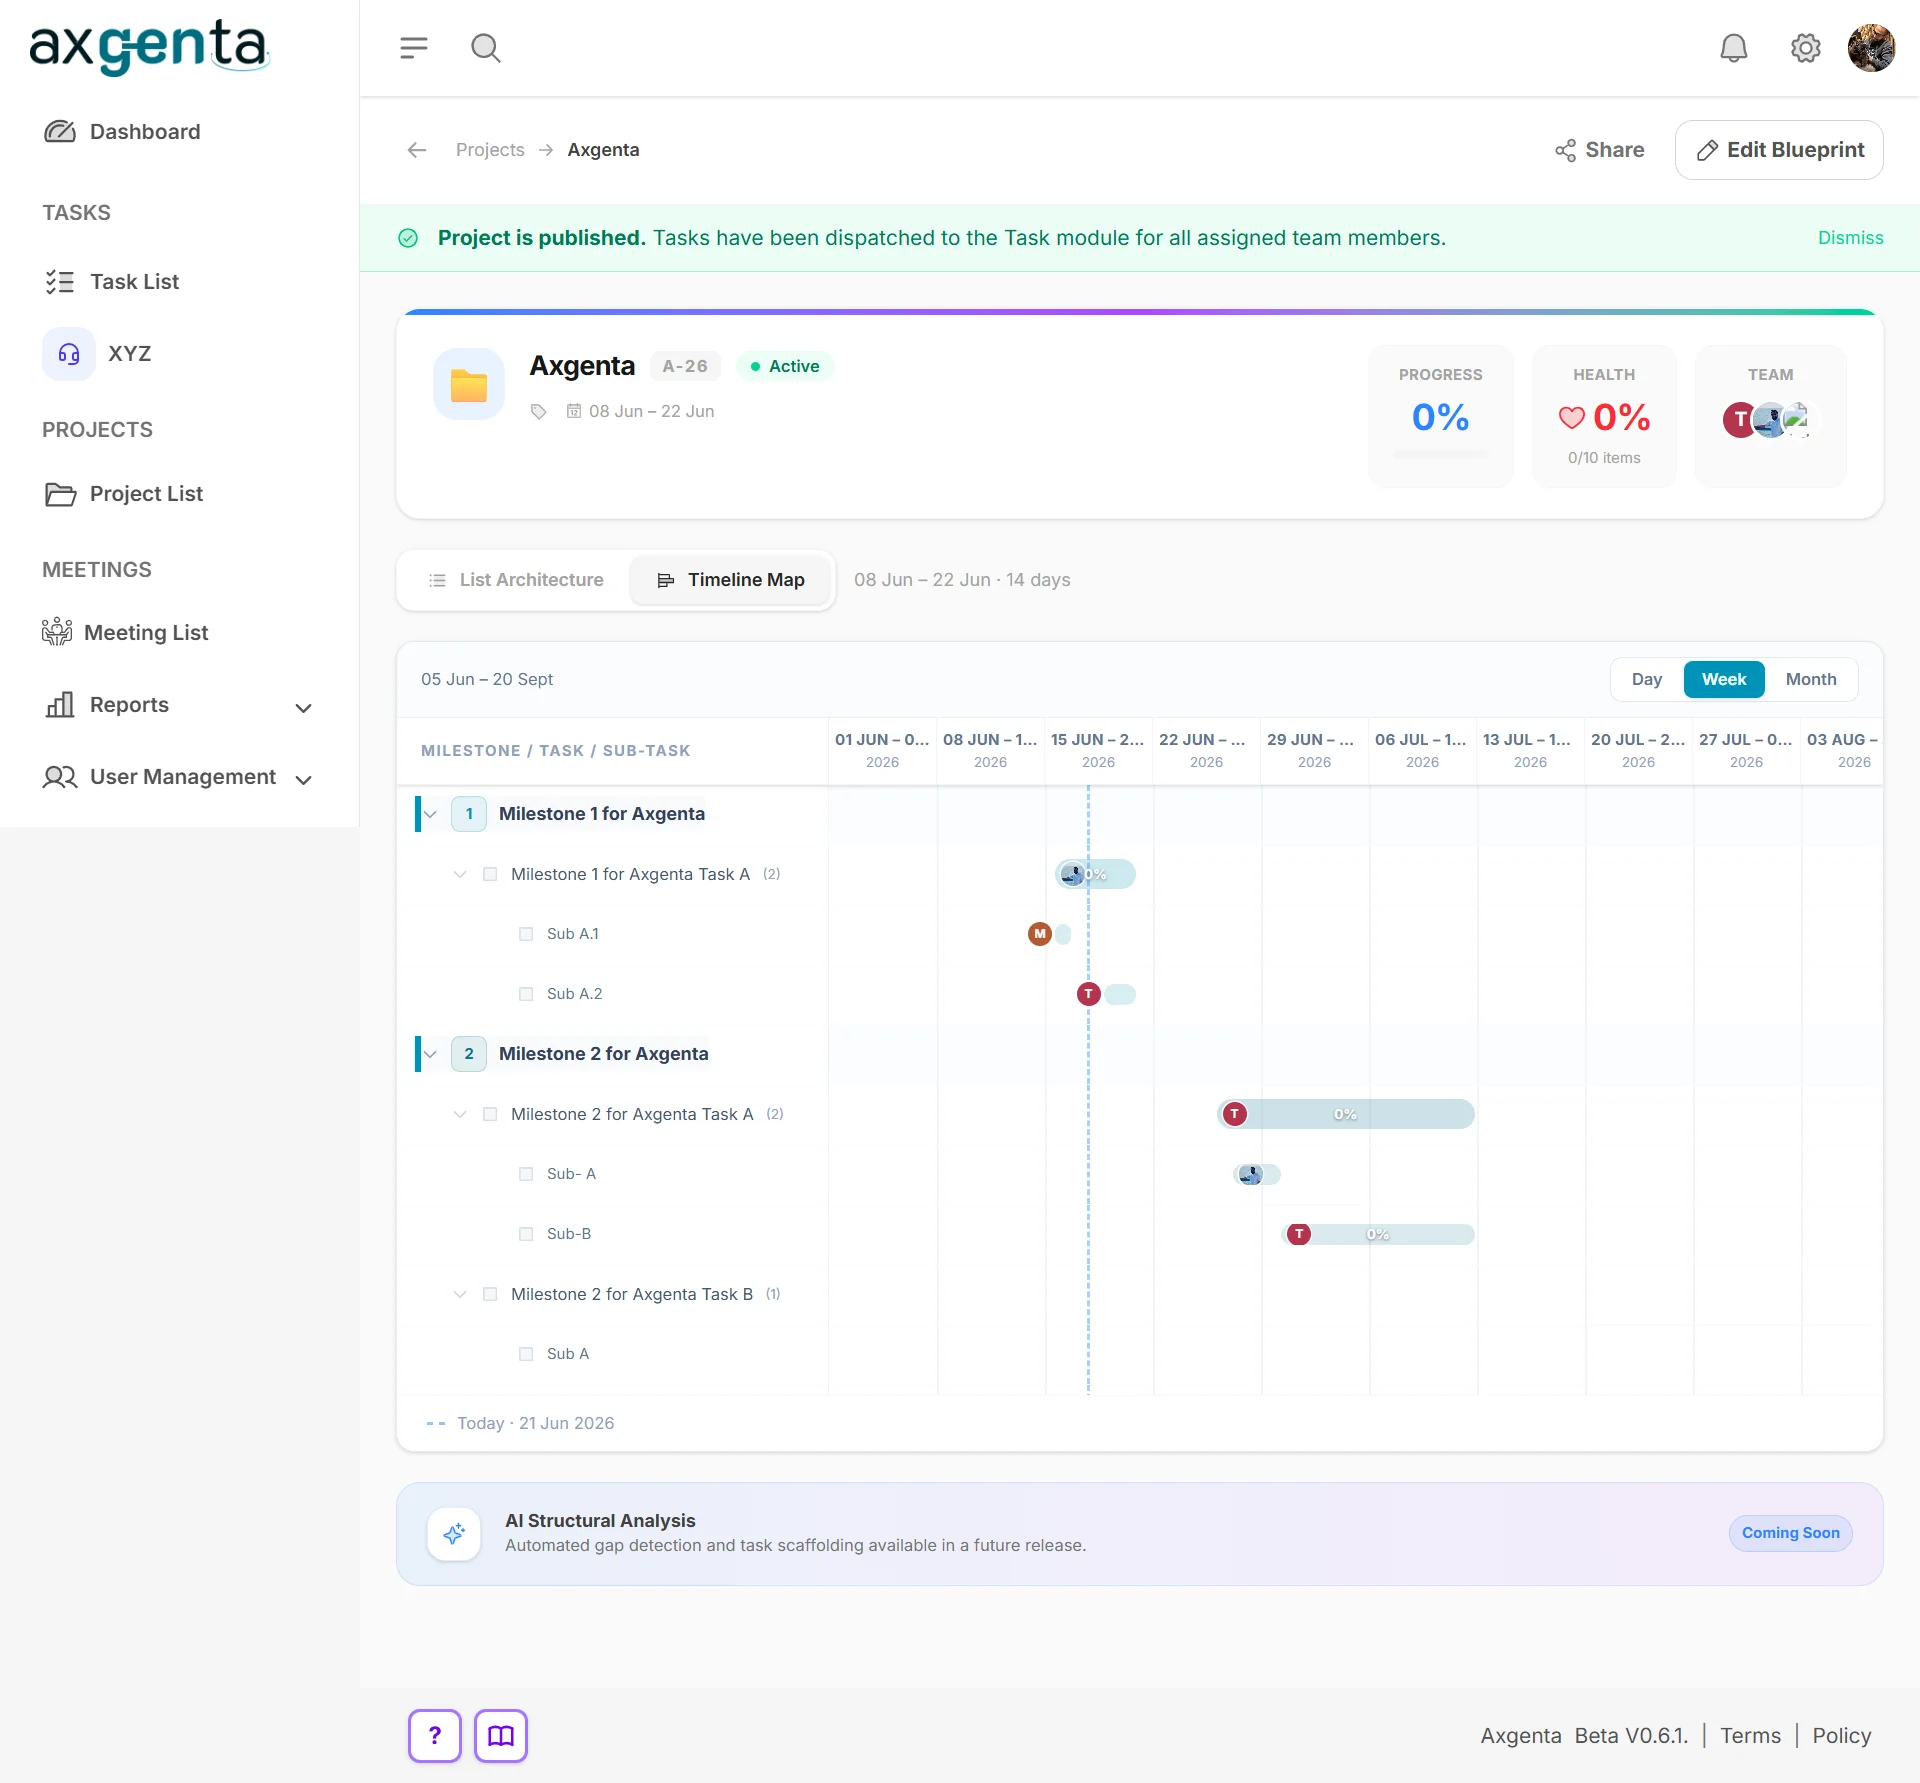Switch to List Architecture tab
This screenshot has width=1920, height=1783.
tap(516, 580)
